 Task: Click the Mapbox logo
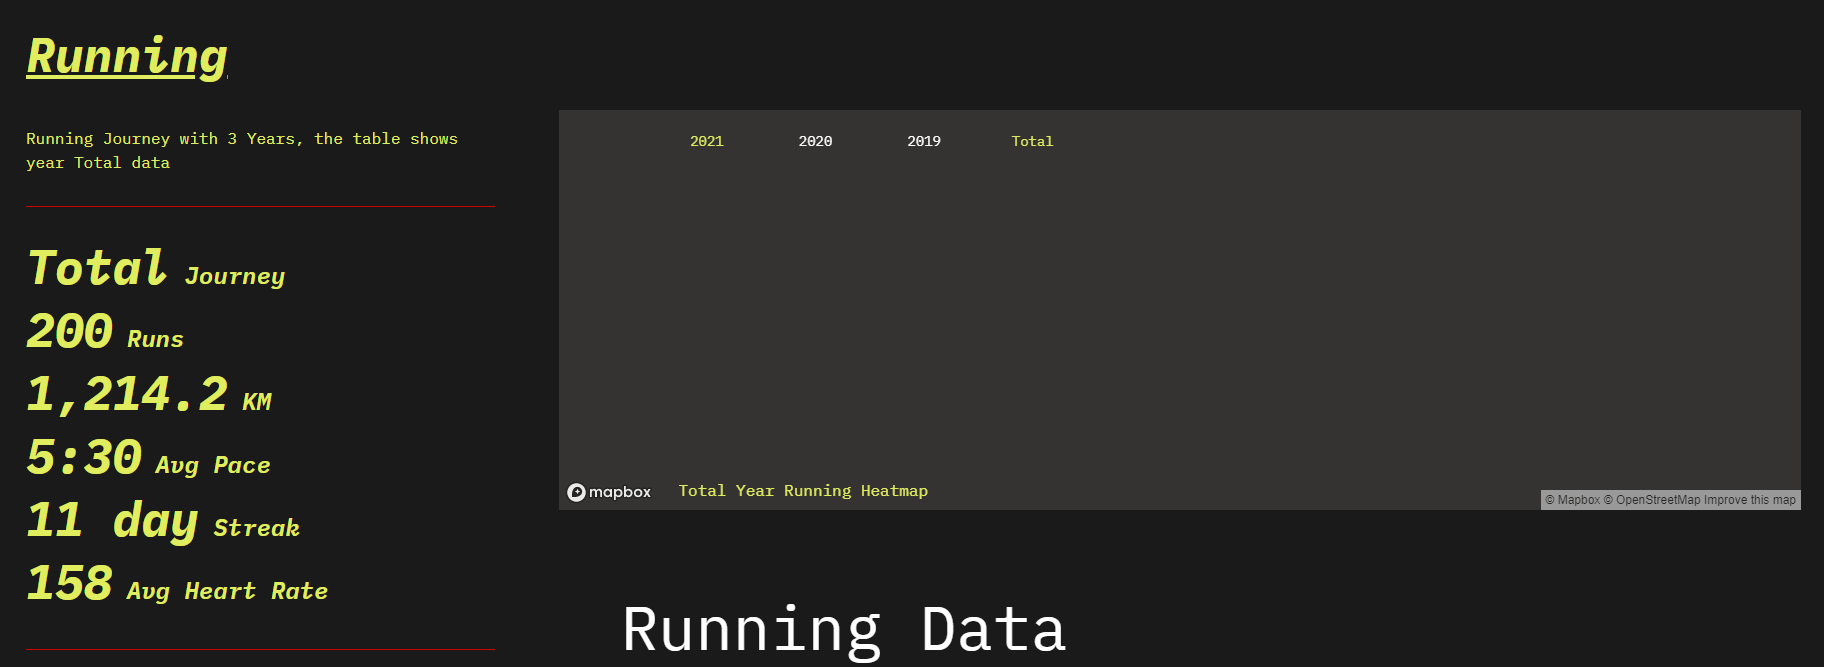click(x=609, y=492)
